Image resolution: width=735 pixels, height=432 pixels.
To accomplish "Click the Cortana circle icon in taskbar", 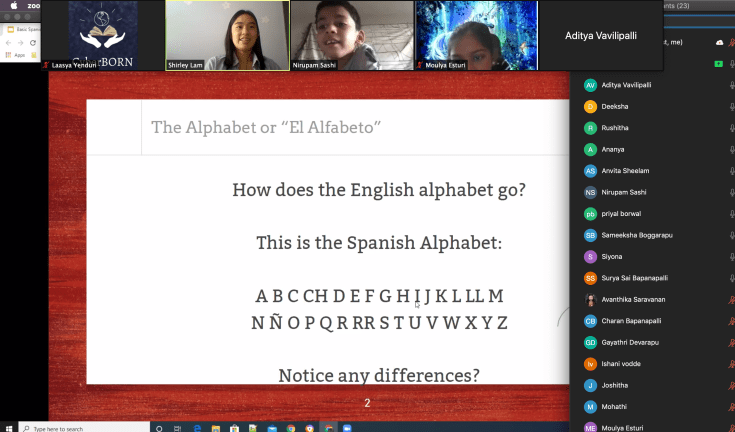I will pyautogui.click(x=159, y=427).
